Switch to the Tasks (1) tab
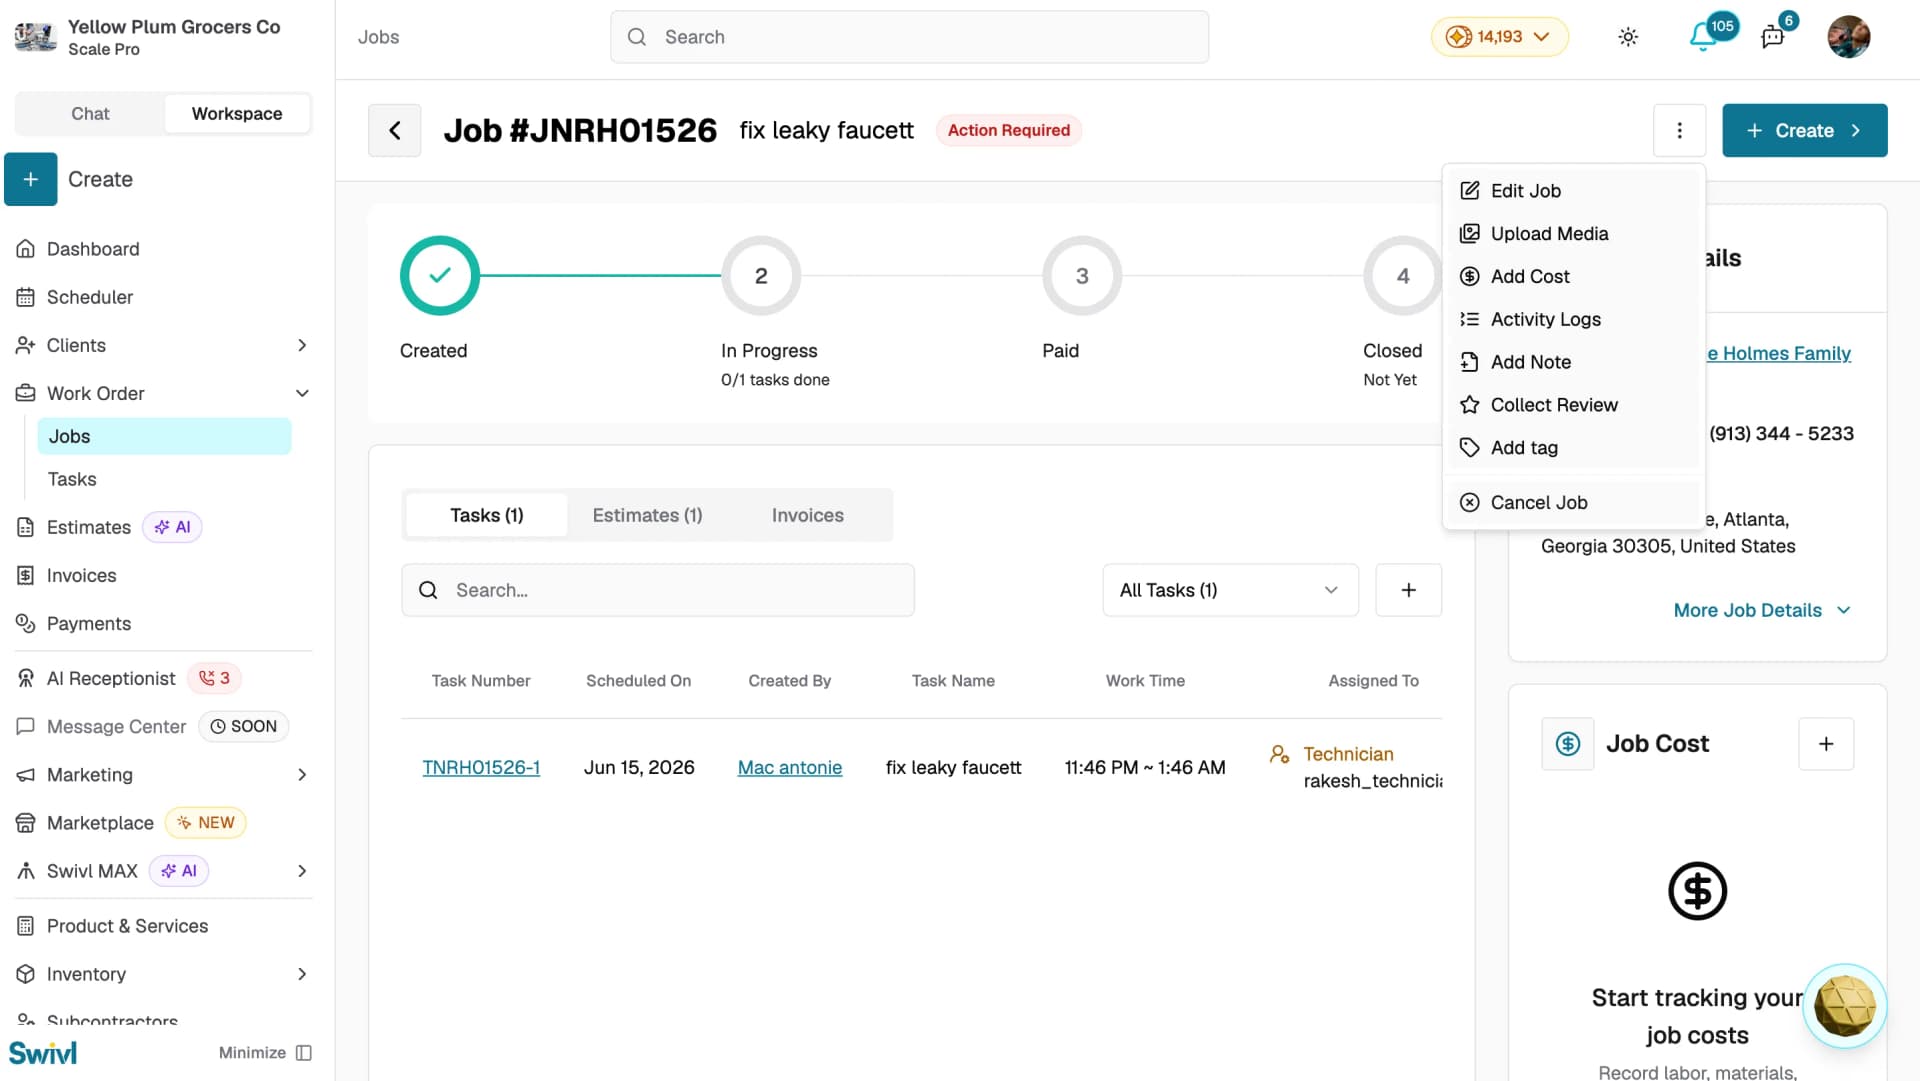Image resolution: width=1920 pixels, height=1081 pixels. (x=486, y=515)
